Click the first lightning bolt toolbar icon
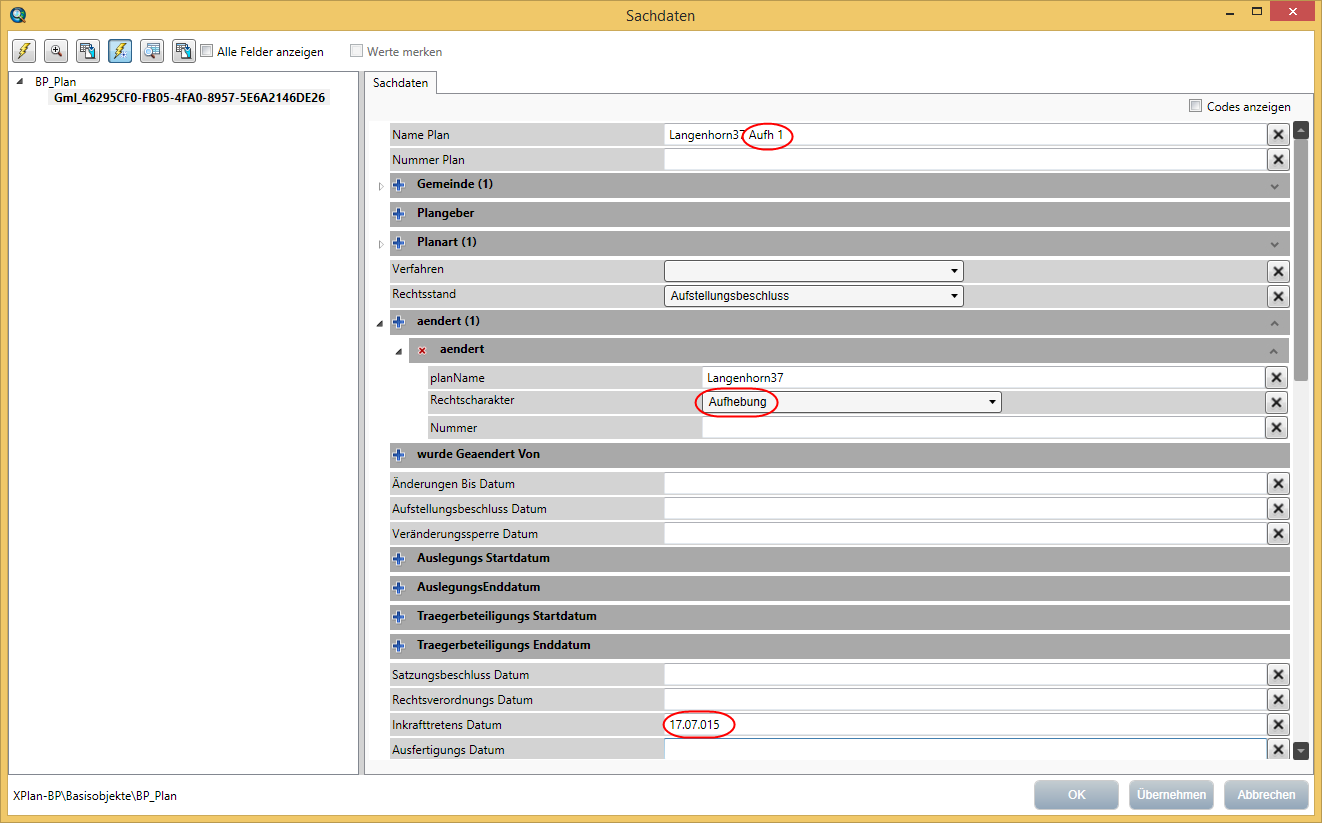The width and height of the screenshot is (1322, 823). click(x=24, y=51)
